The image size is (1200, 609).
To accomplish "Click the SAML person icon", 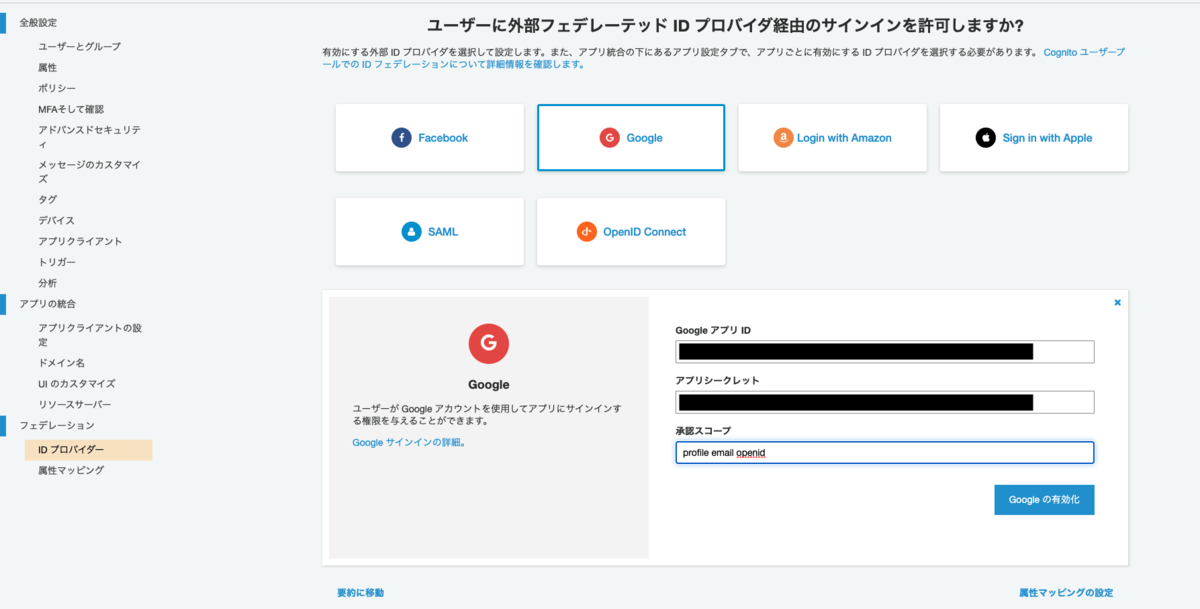I will point(412,231).
